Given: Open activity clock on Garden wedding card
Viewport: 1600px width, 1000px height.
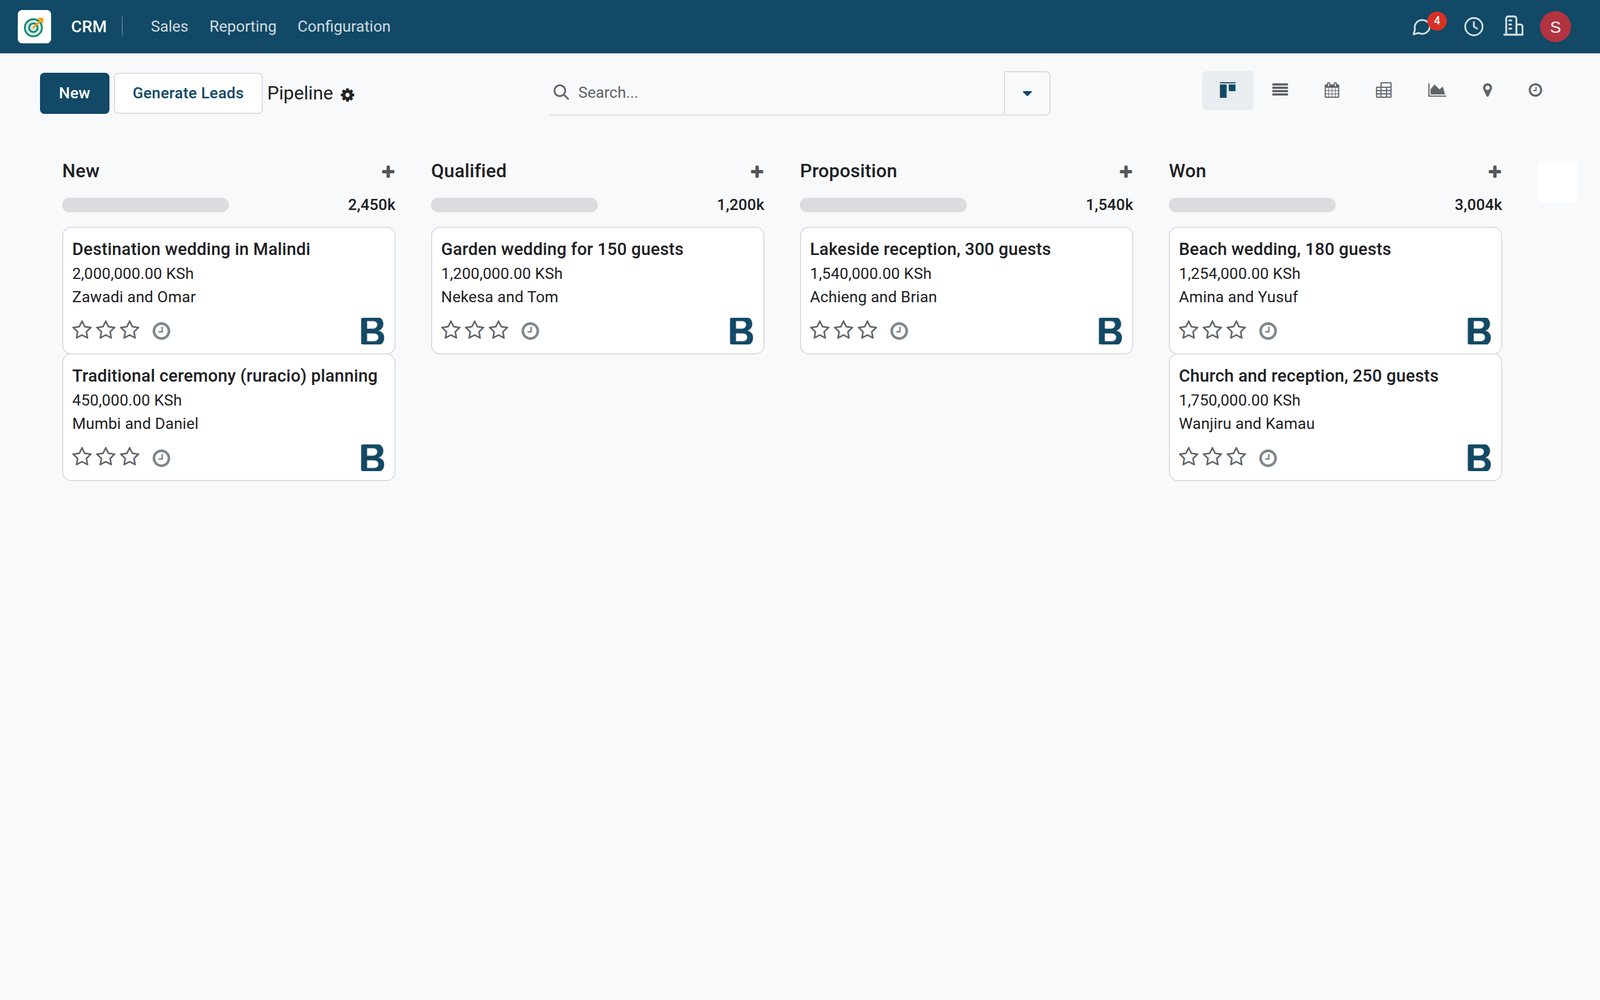Looking at the screenshot, I should click(530, 331).
